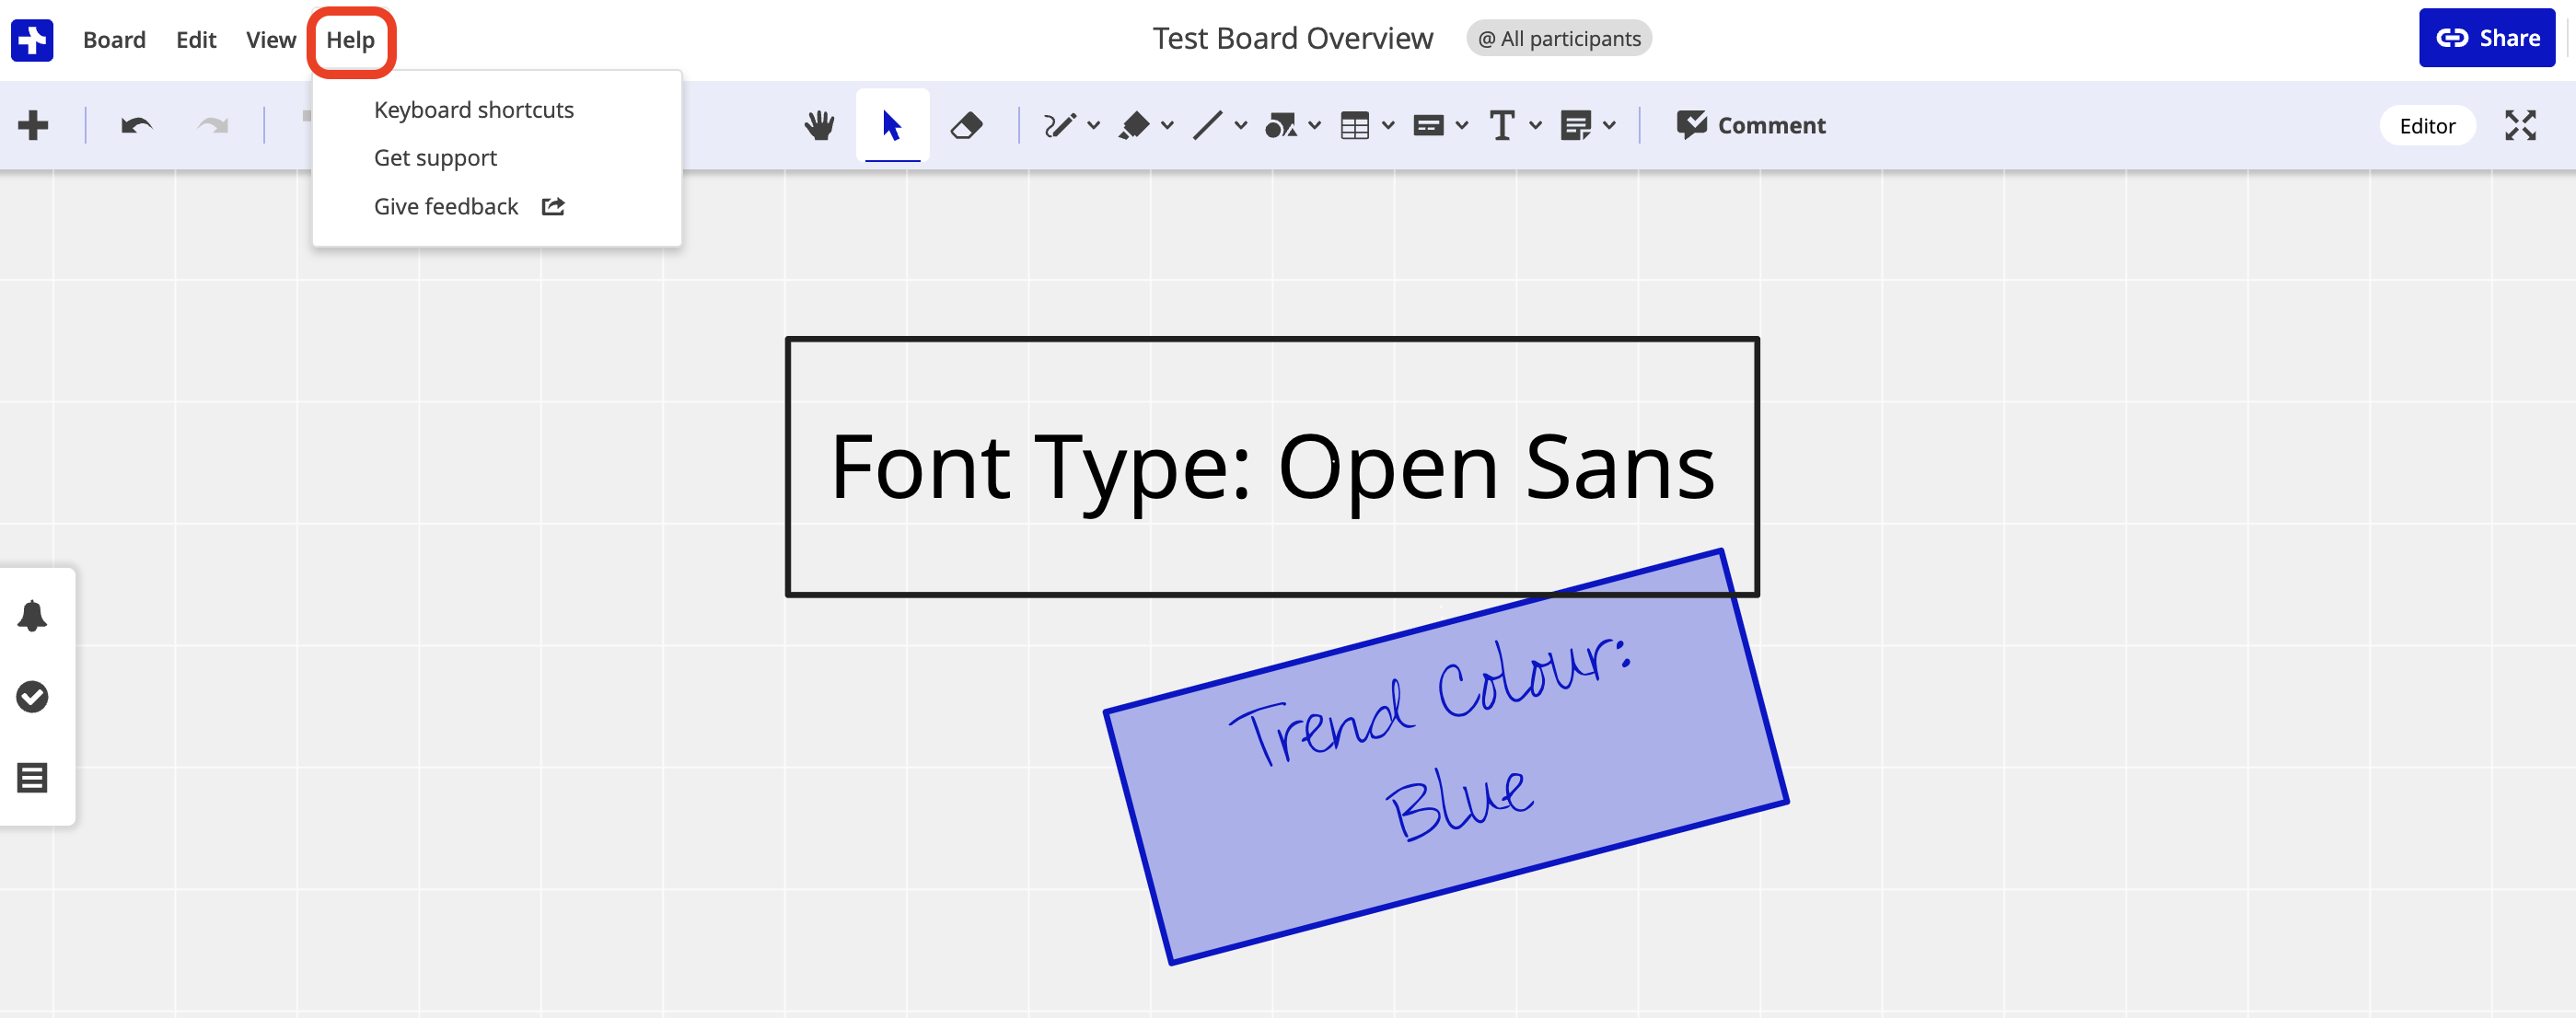Click the undo arrow icon
The height and width of the screenshot is (1018, 2576).
pos(136,125)
